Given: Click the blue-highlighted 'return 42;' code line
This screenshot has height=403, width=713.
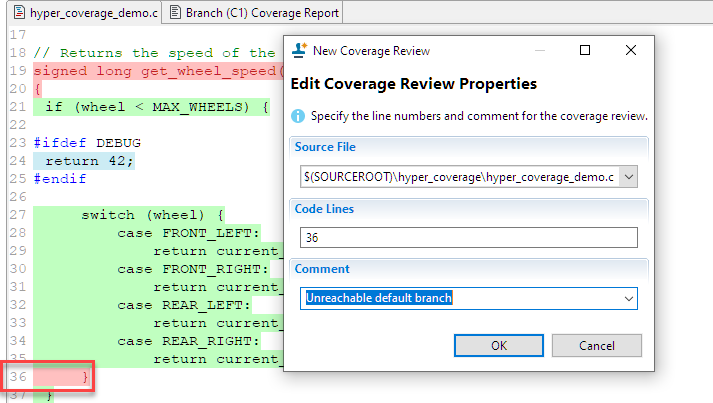Looking at the screenshot, I should click(89, 160).
